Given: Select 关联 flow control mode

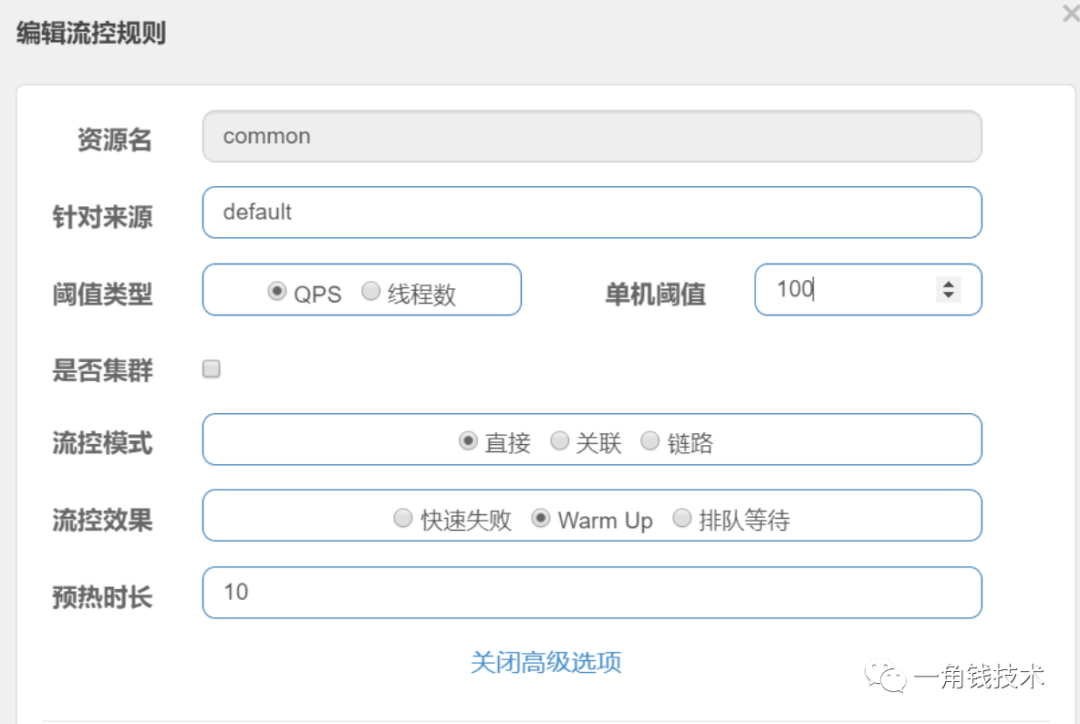Looking at the screenshot, I should click(560, 441).
